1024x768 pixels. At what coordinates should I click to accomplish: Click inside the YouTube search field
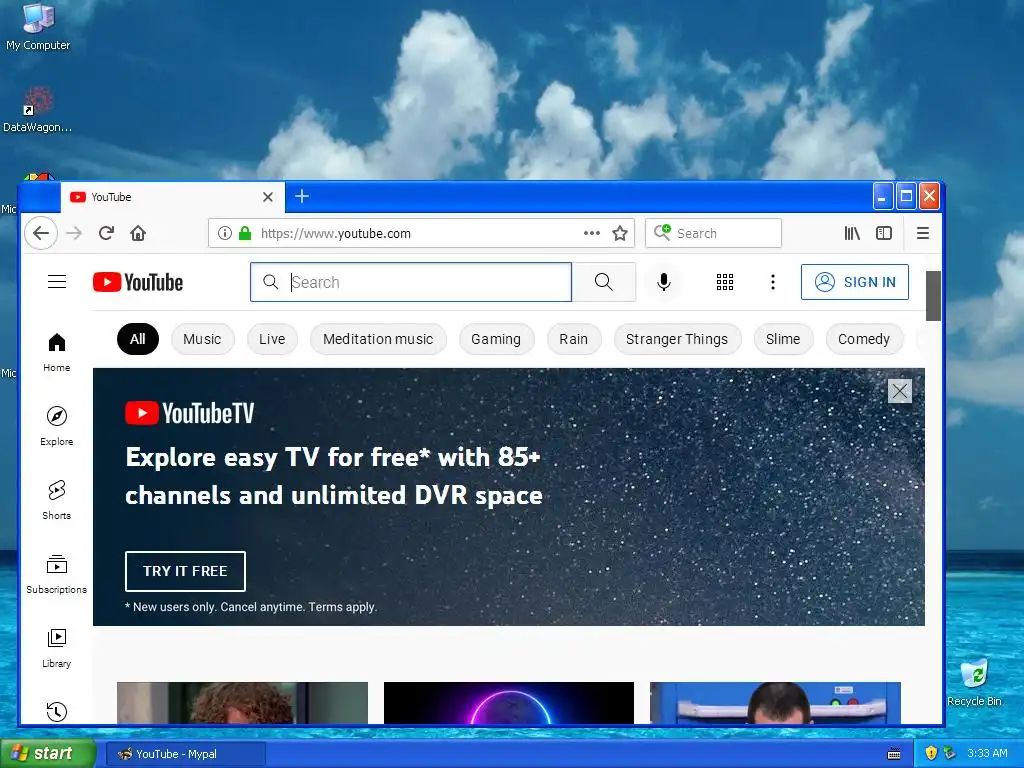(411, 282)
